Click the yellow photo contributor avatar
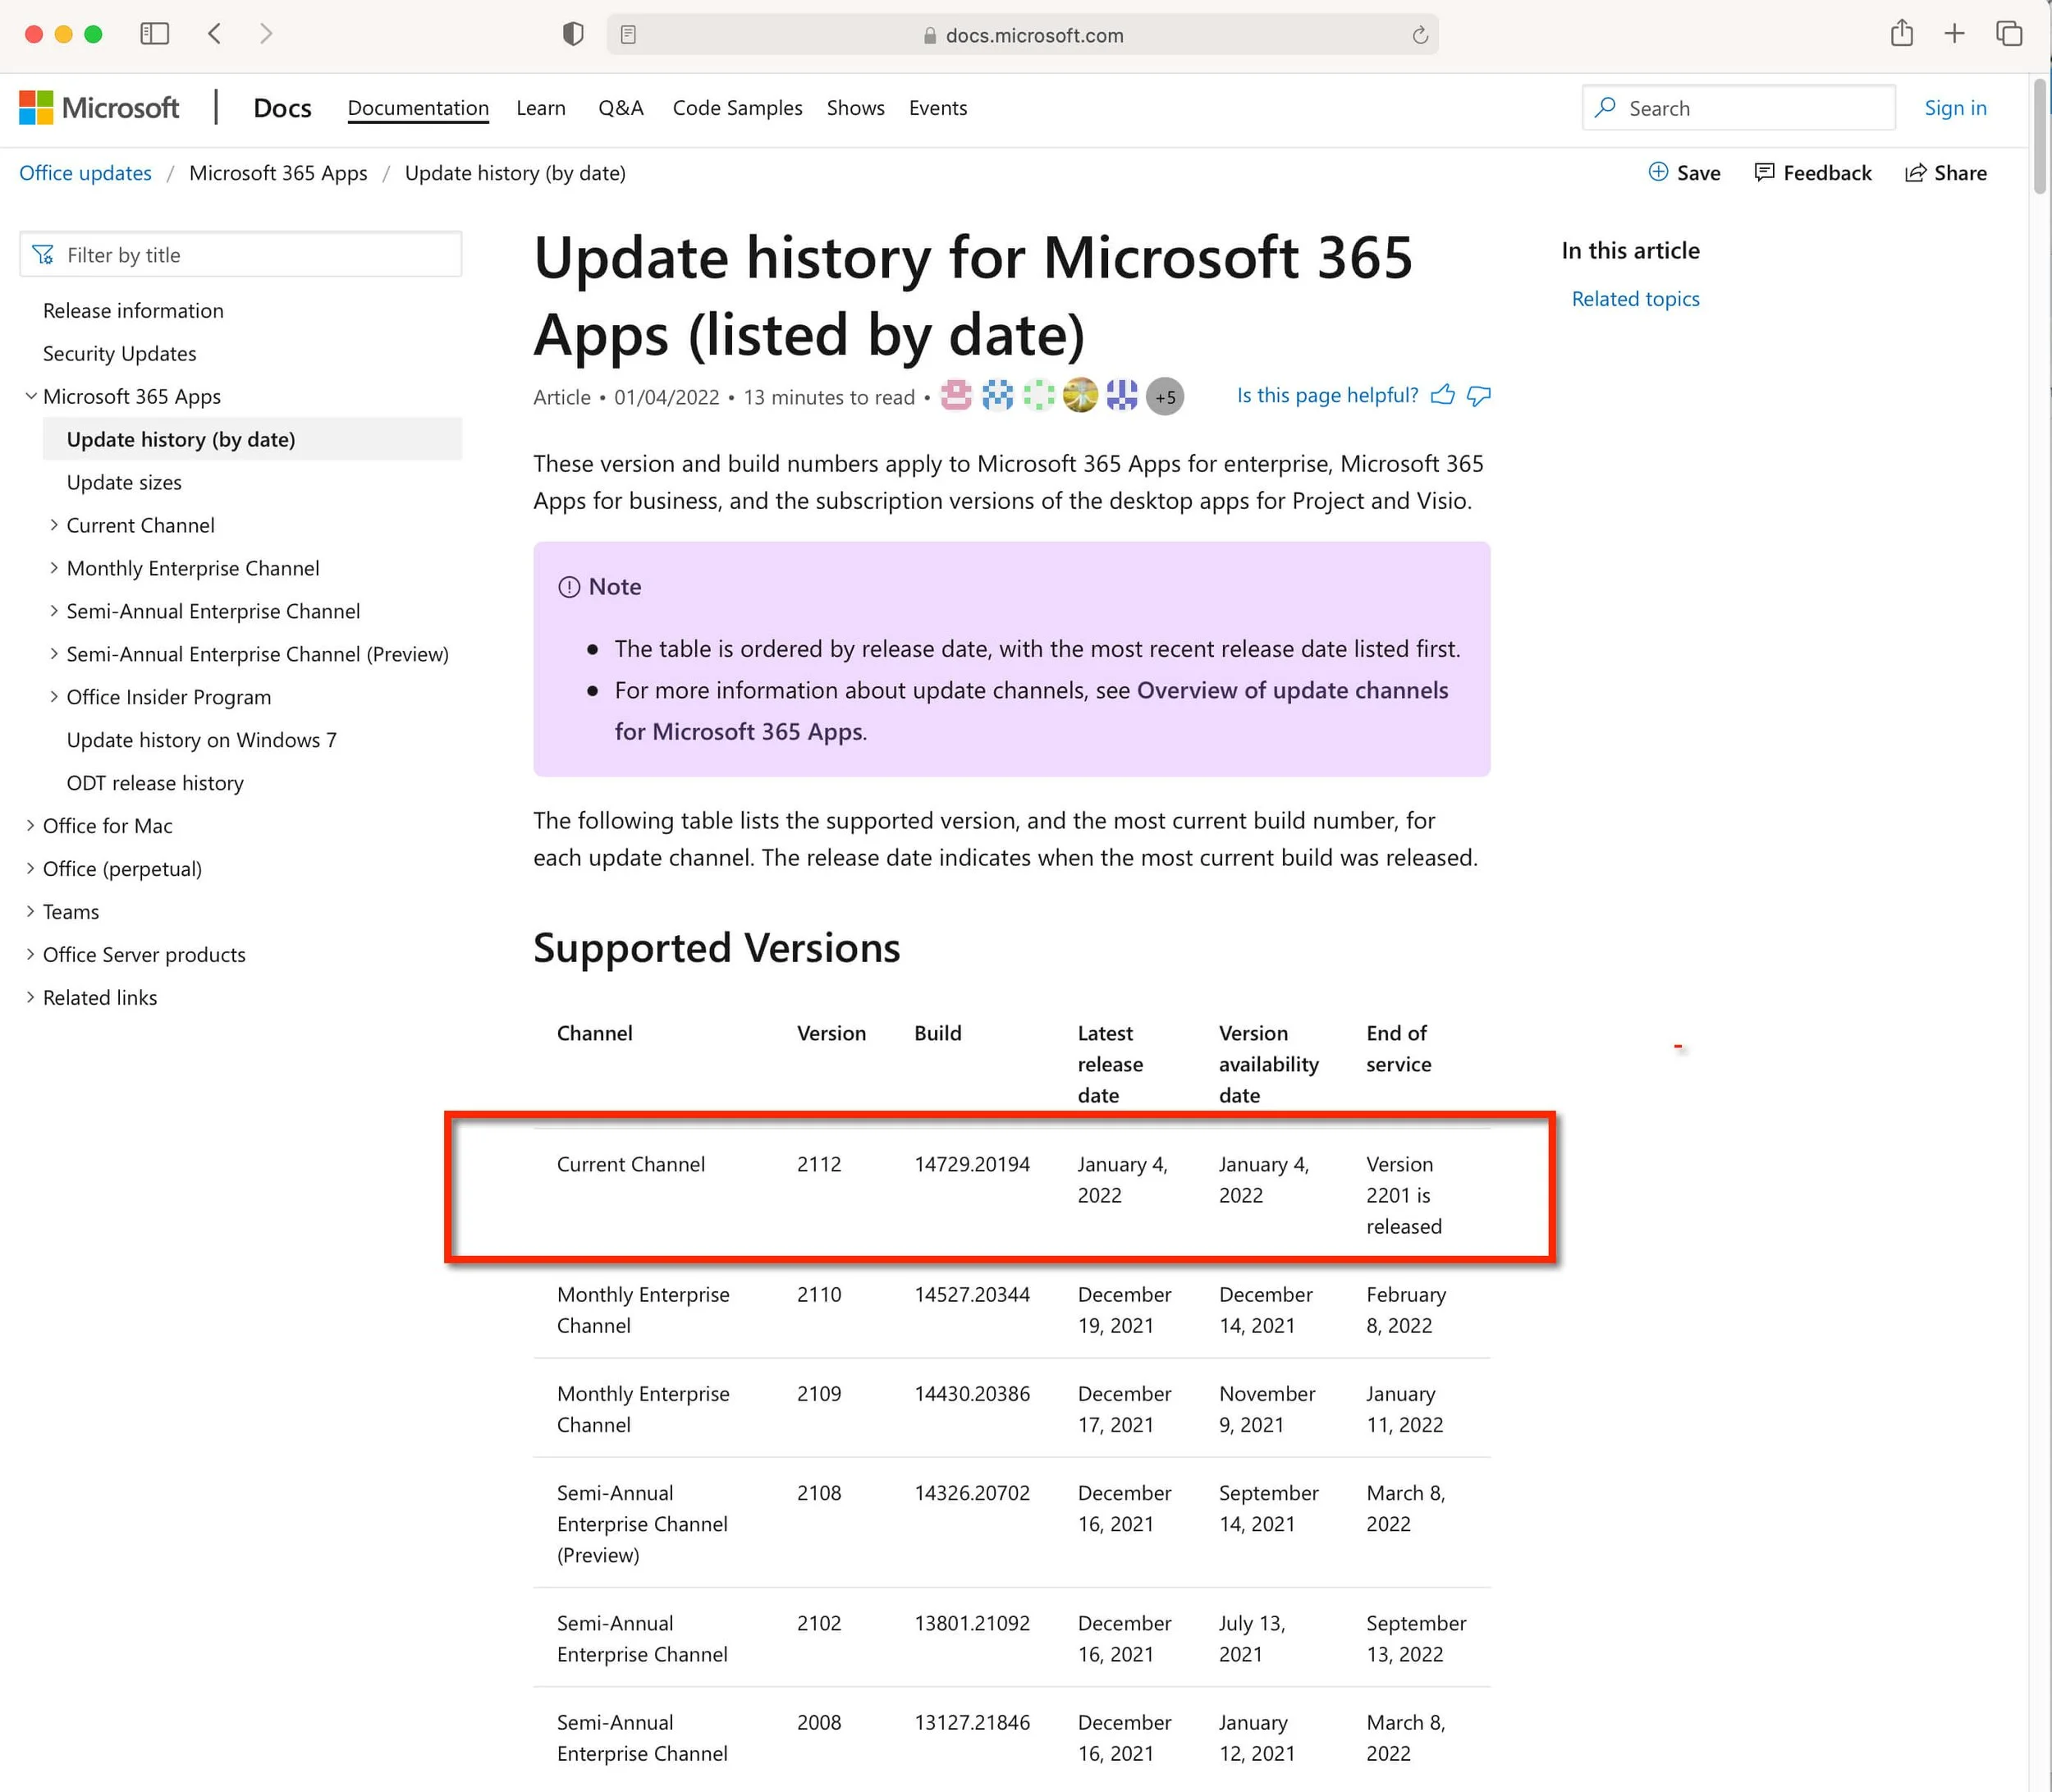The width and height of the screenshot is (2052, 1792). (1080, 396)
